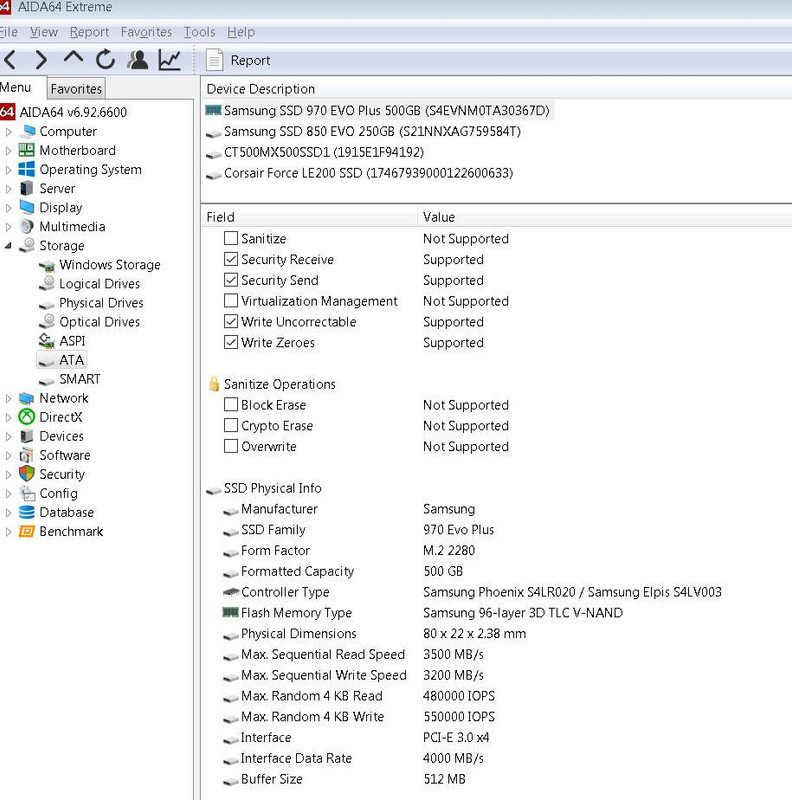The height and width of the screenshot is (800, 792).
Task: Click the Computer tree icon
Action: pyautogui.click(x=28, y=131)
